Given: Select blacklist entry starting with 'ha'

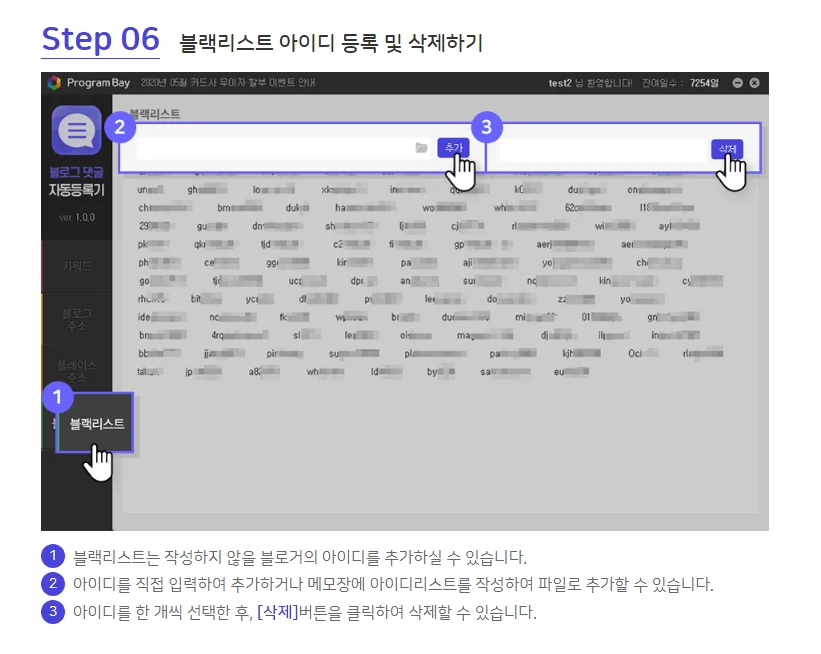Looking at the screenshot, I should tap(365, 208).
